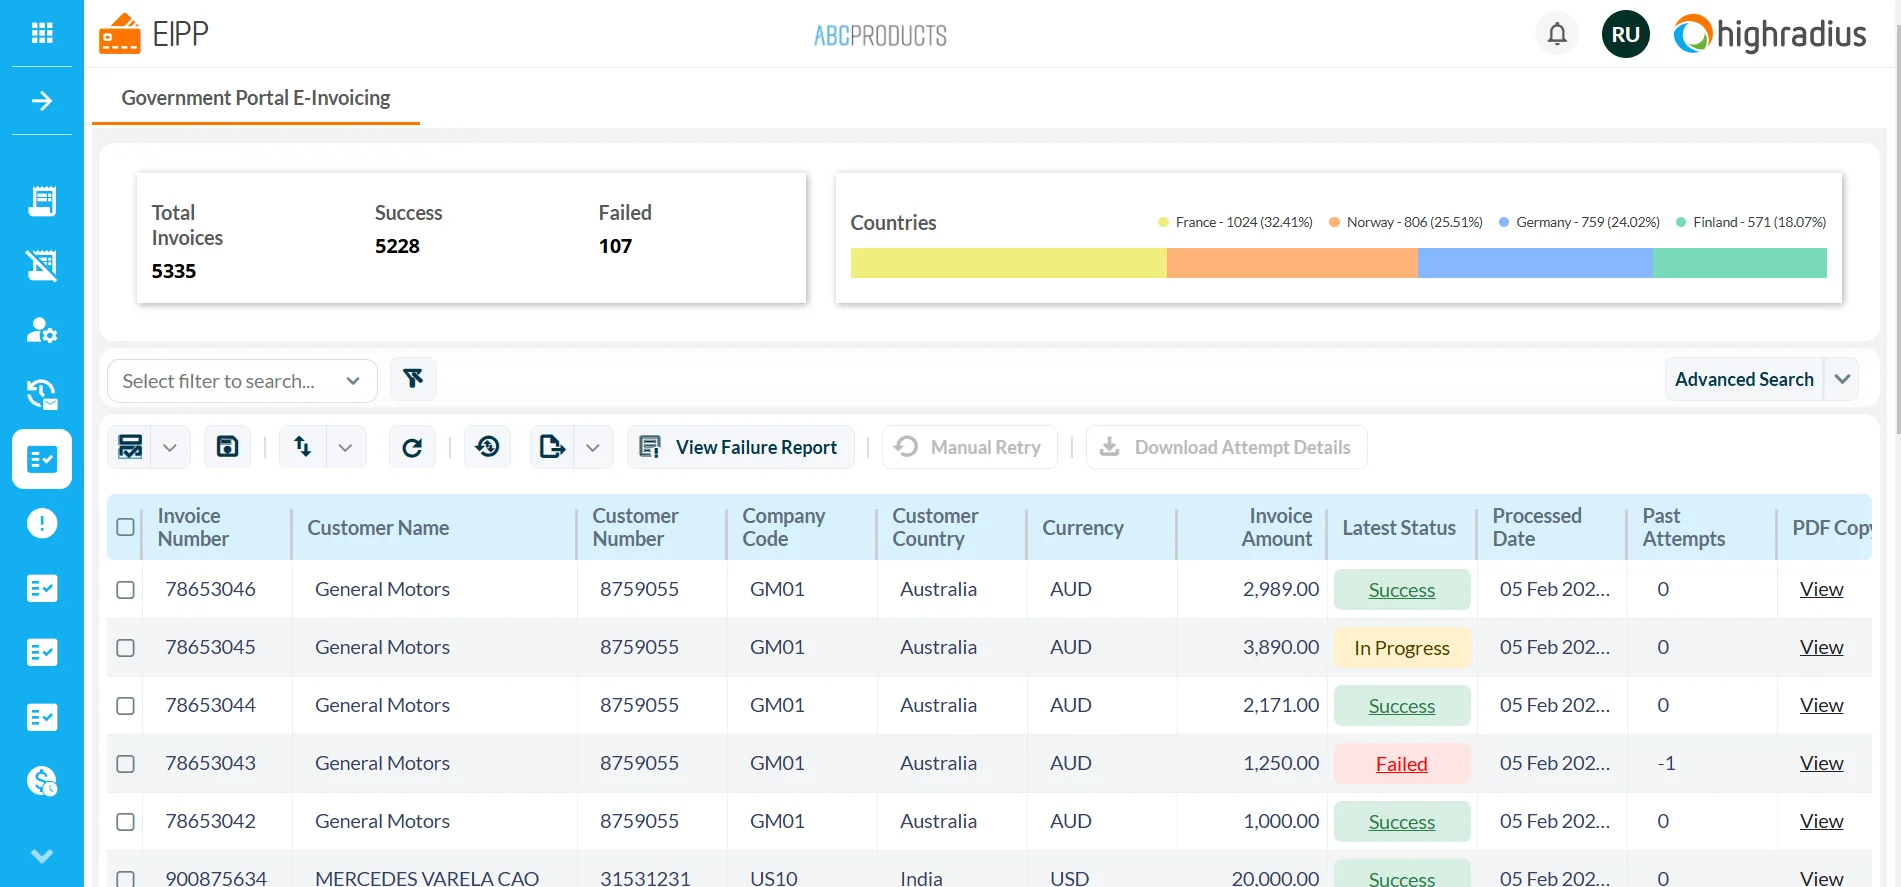Screen dimensions: 1901x887
Task: Click the Manual Retry button
Action: pos(969,447)
